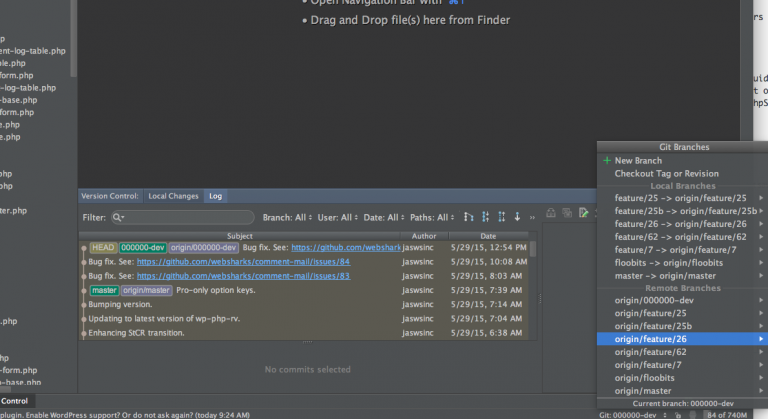Select local branch floobits
Viewport: 768px width, 419px height.
pyautogui.click(x=682, y=263)
